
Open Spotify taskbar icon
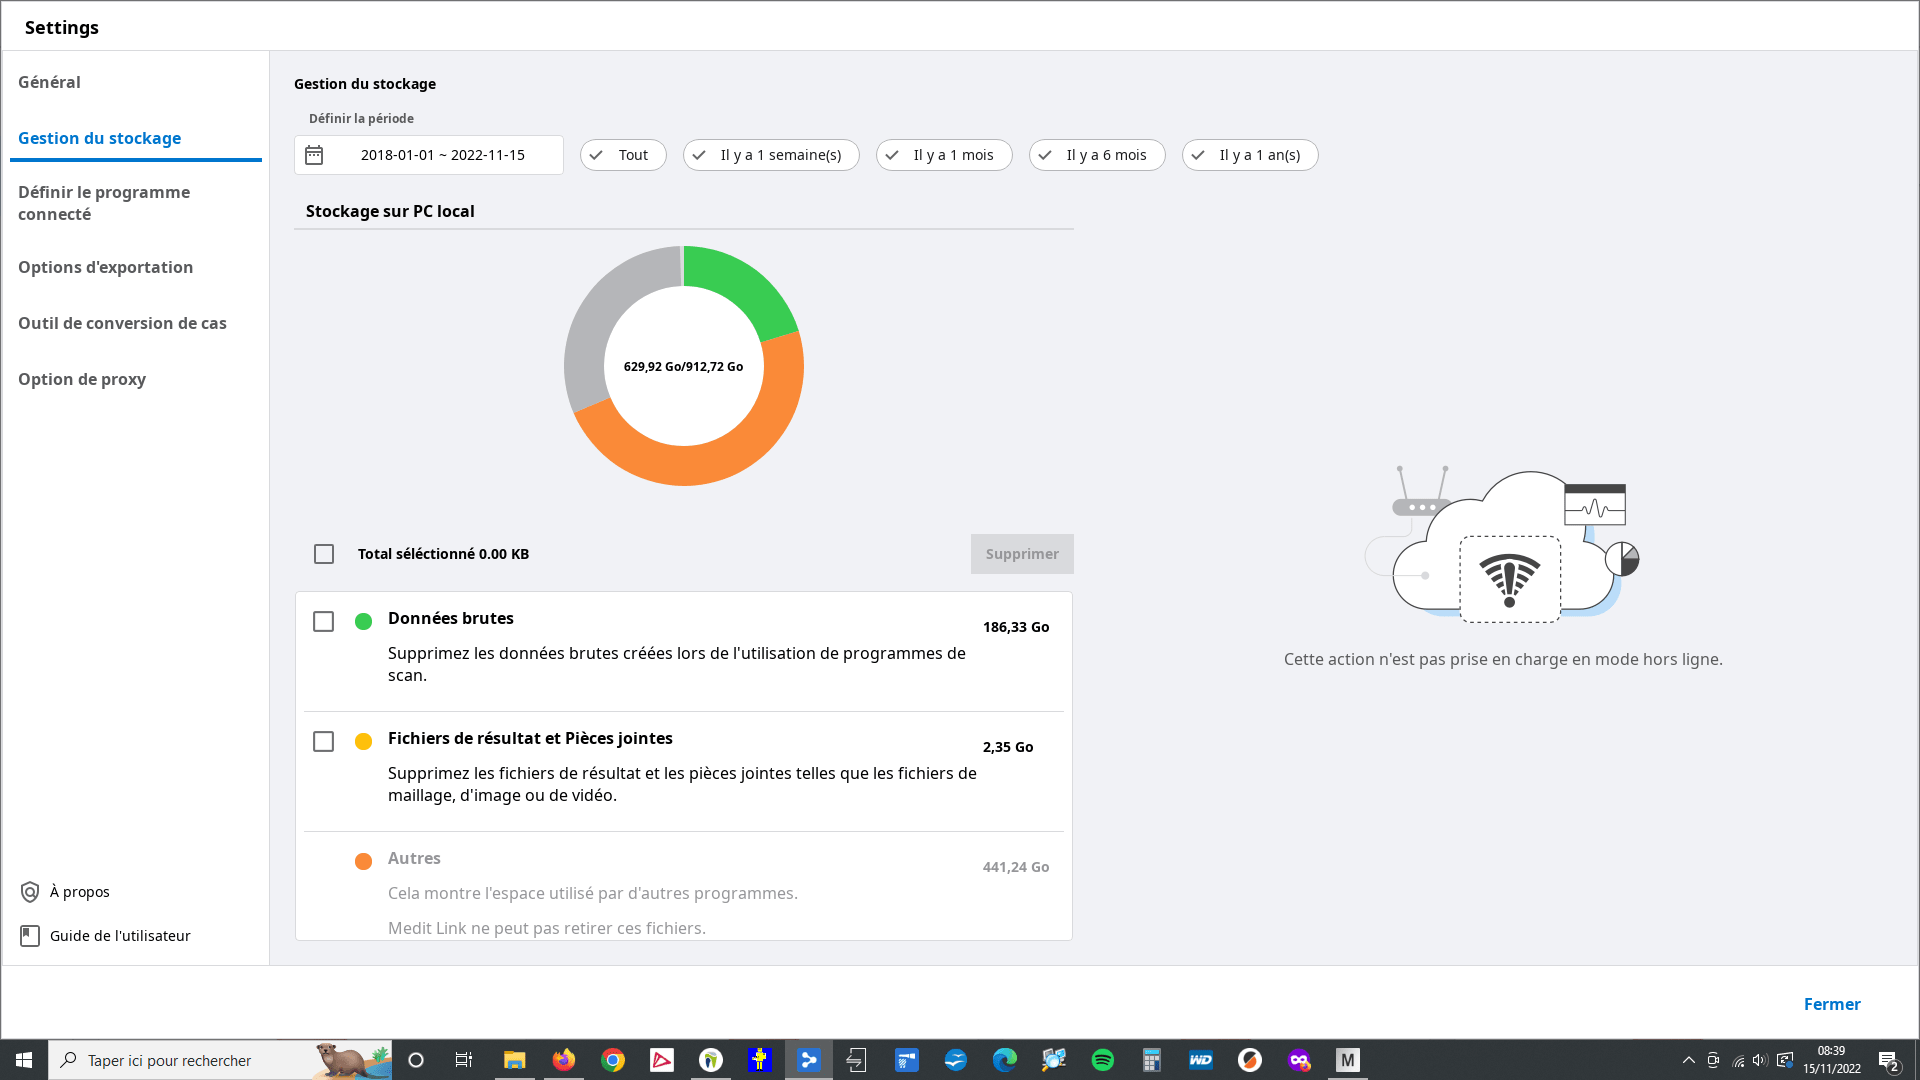(1103, 1060)
